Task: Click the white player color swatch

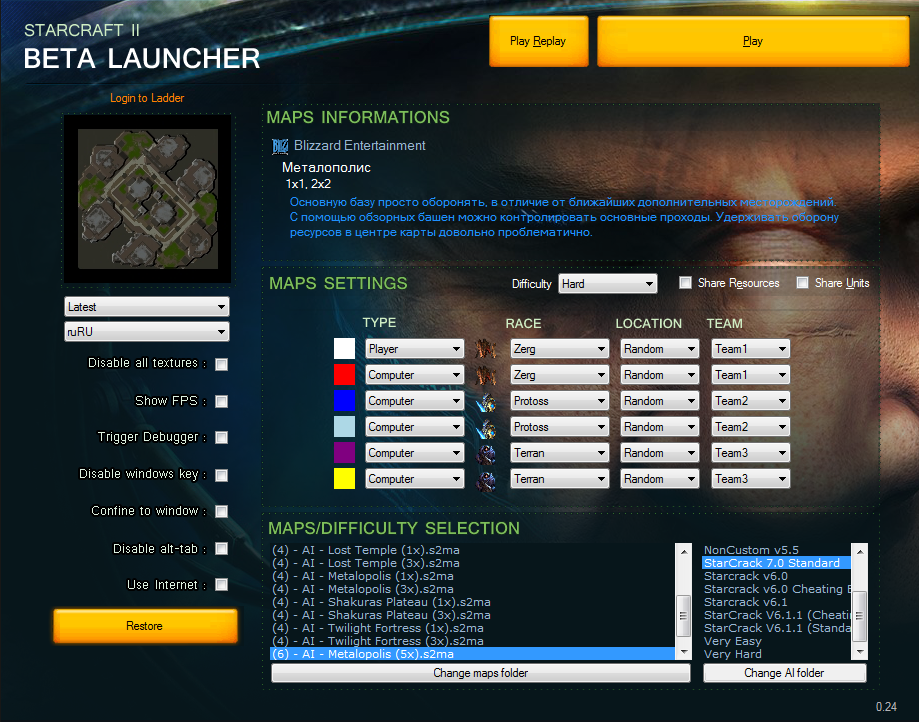Action: [x=344, y=349]
